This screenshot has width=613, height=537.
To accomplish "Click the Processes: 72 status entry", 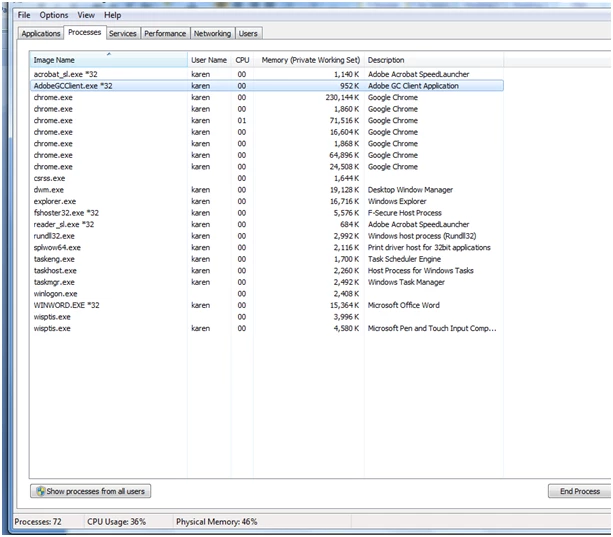I will [38, 522].
